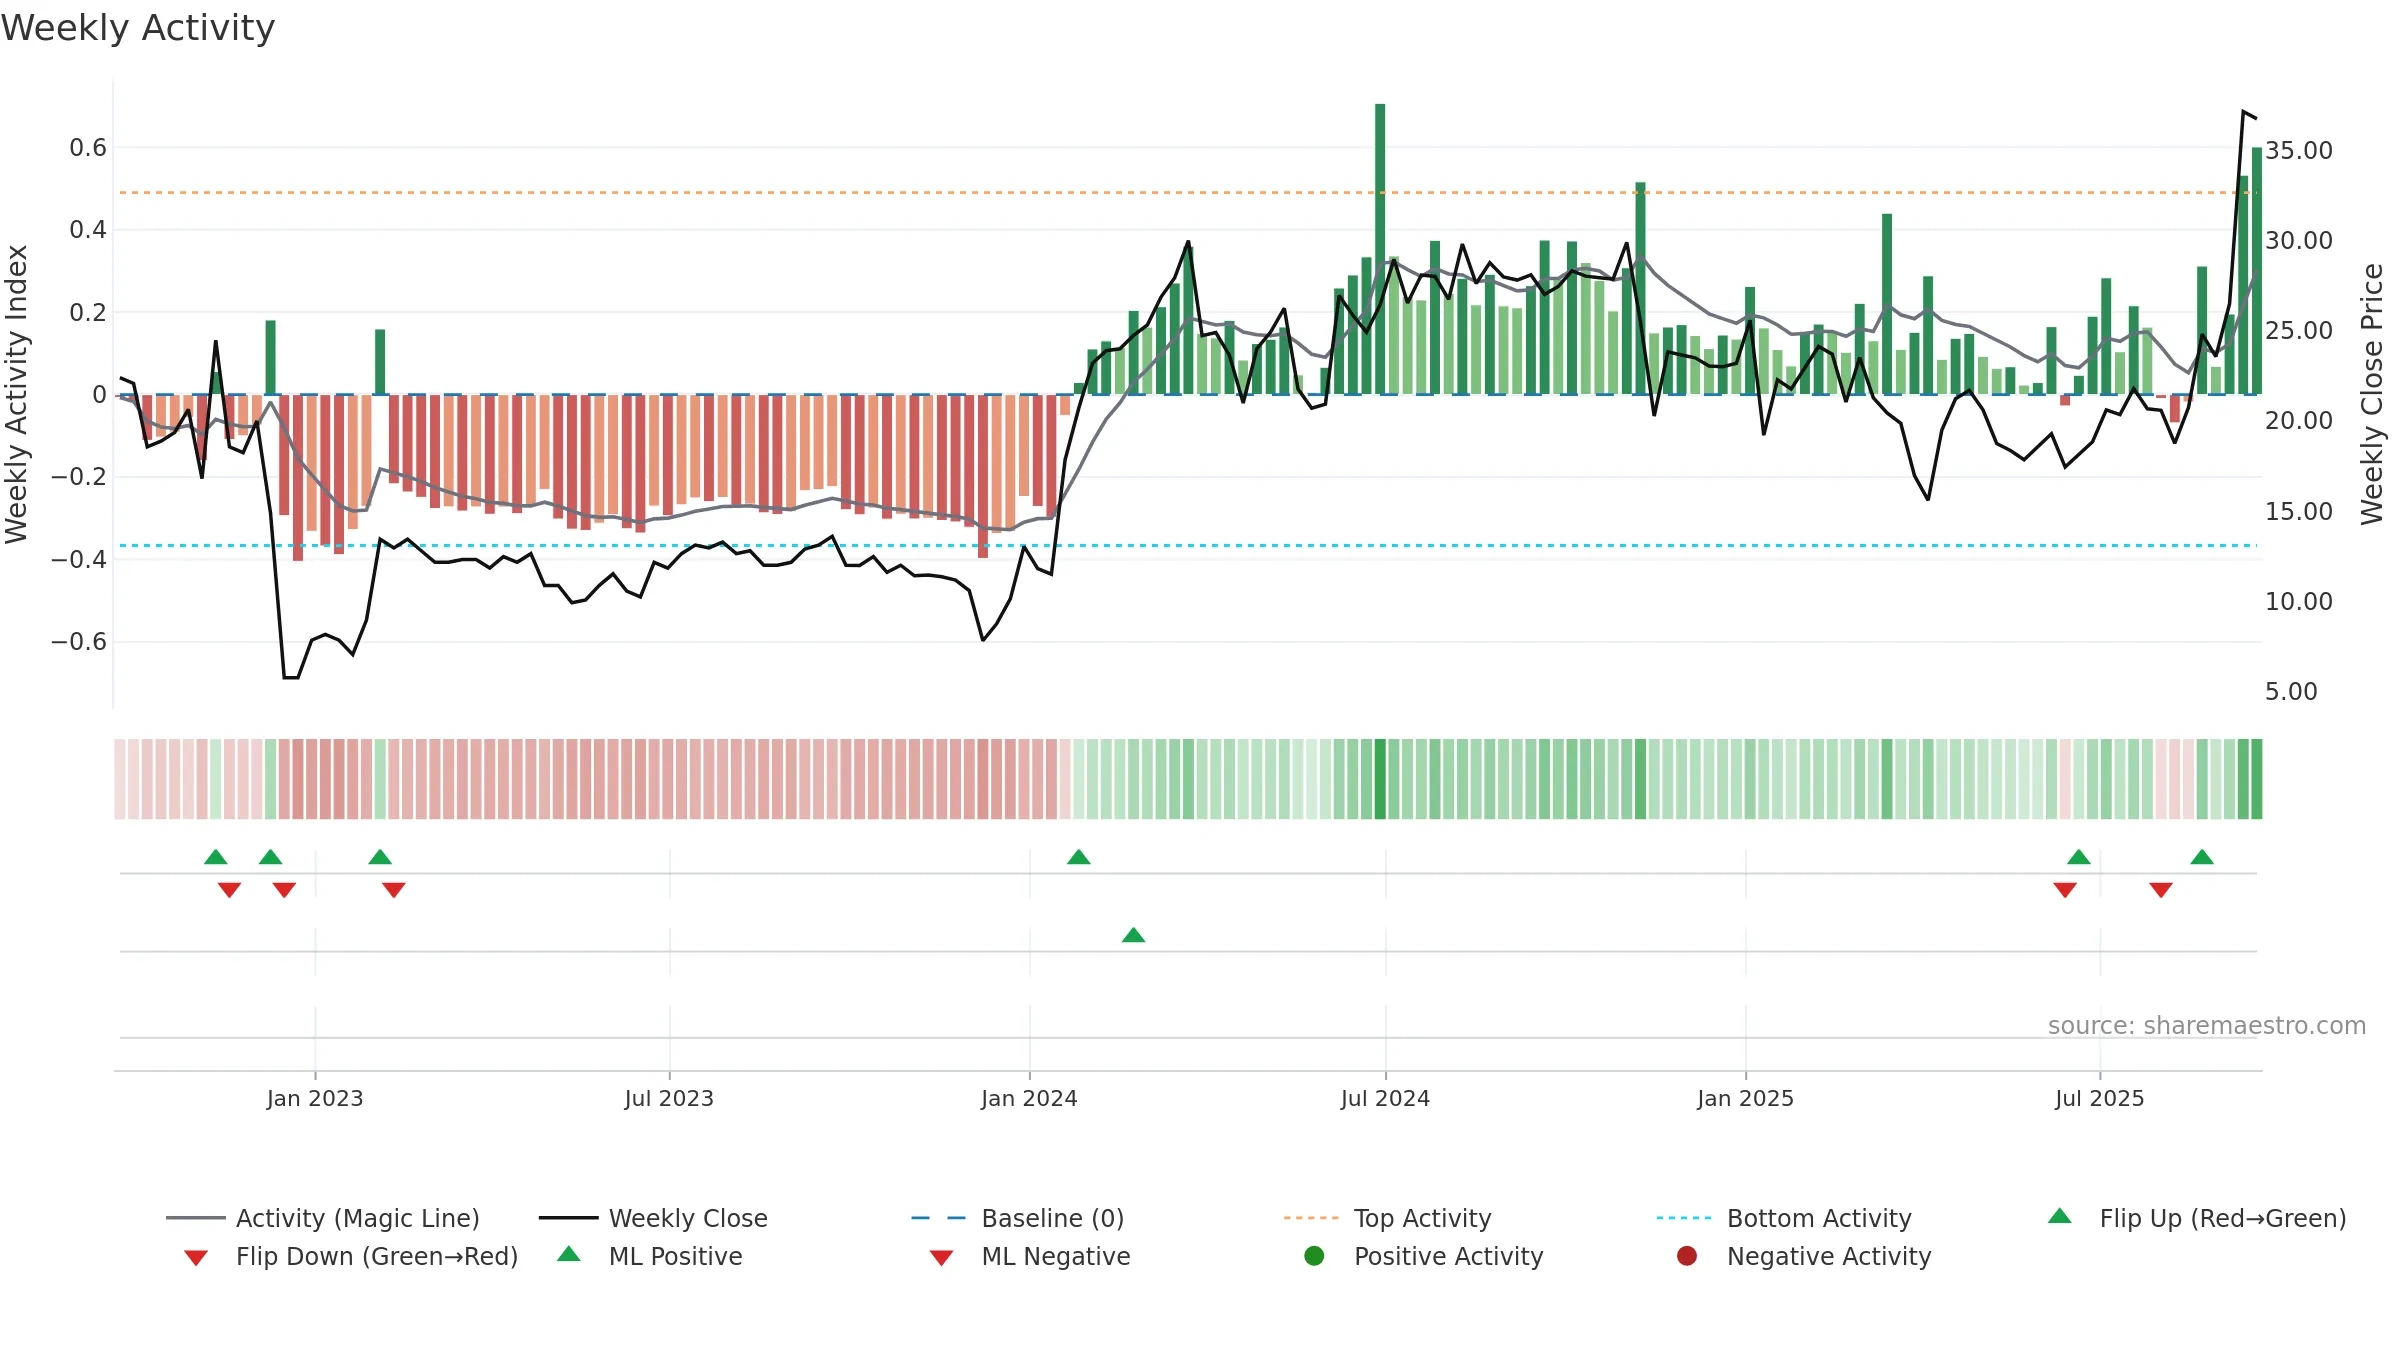Click the black Weekly Close legend line
Image resolution: width=2400 pixels, height=1350 pixels.
pos(568,1218)
